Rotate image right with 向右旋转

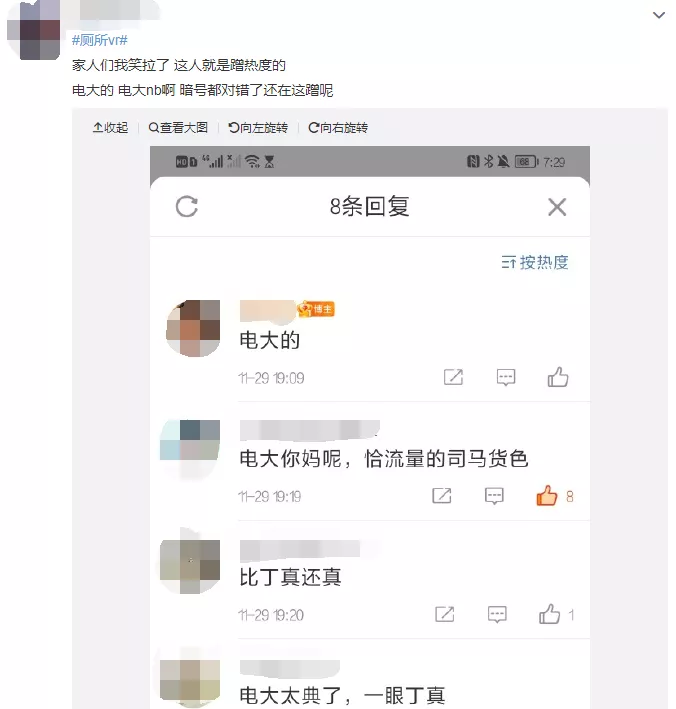pos(338,128)
